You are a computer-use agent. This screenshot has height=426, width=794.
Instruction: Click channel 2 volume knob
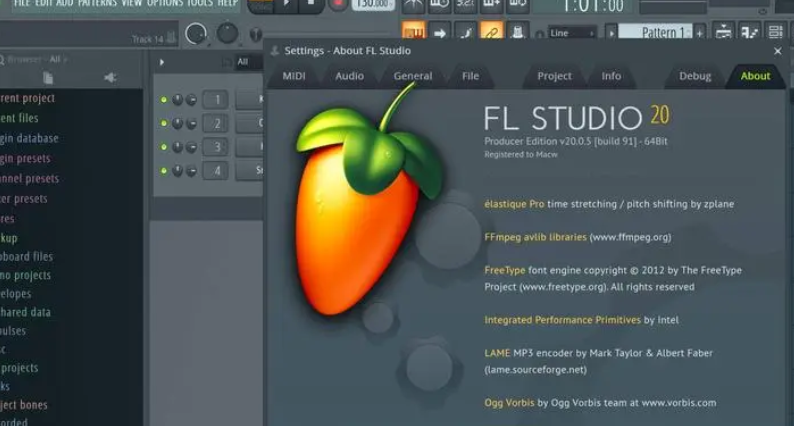point(191,123)
